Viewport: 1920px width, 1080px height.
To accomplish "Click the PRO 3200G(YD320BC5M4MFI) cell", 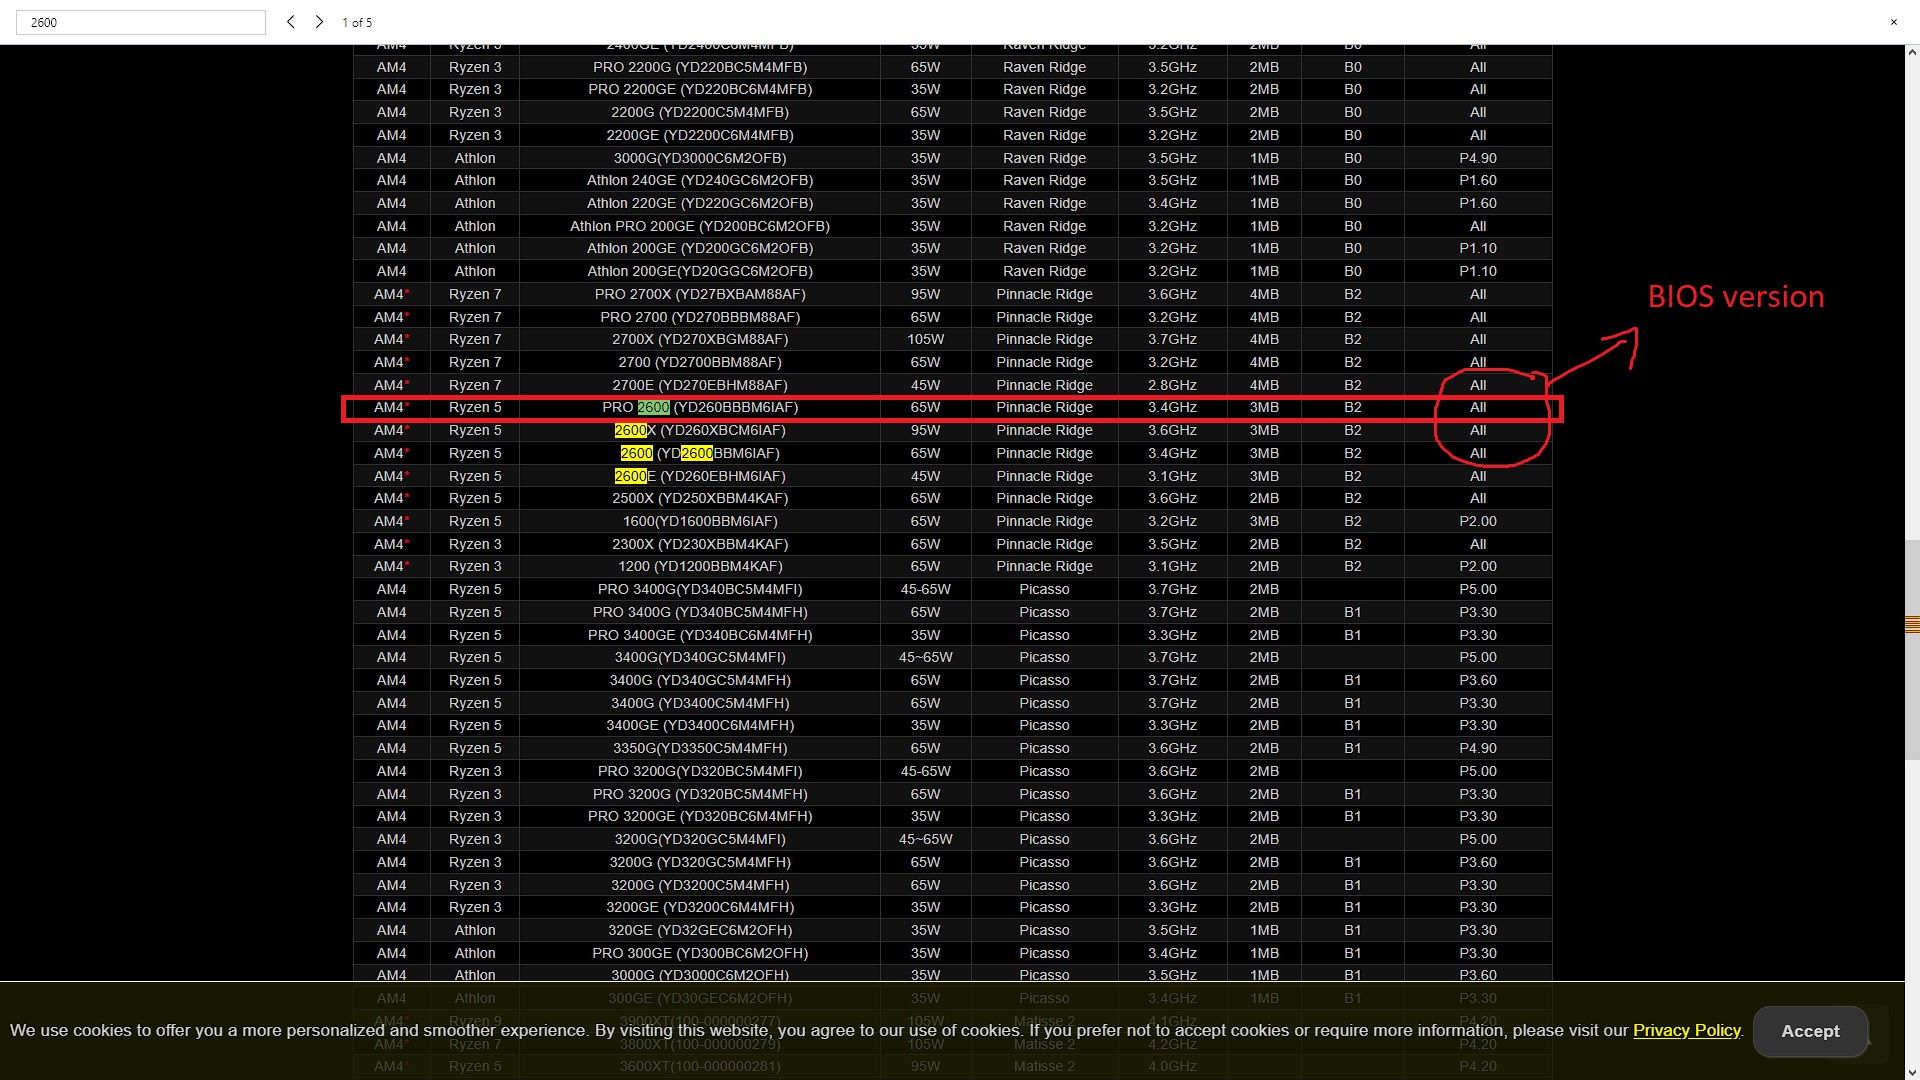I will (x=700, y=771).
